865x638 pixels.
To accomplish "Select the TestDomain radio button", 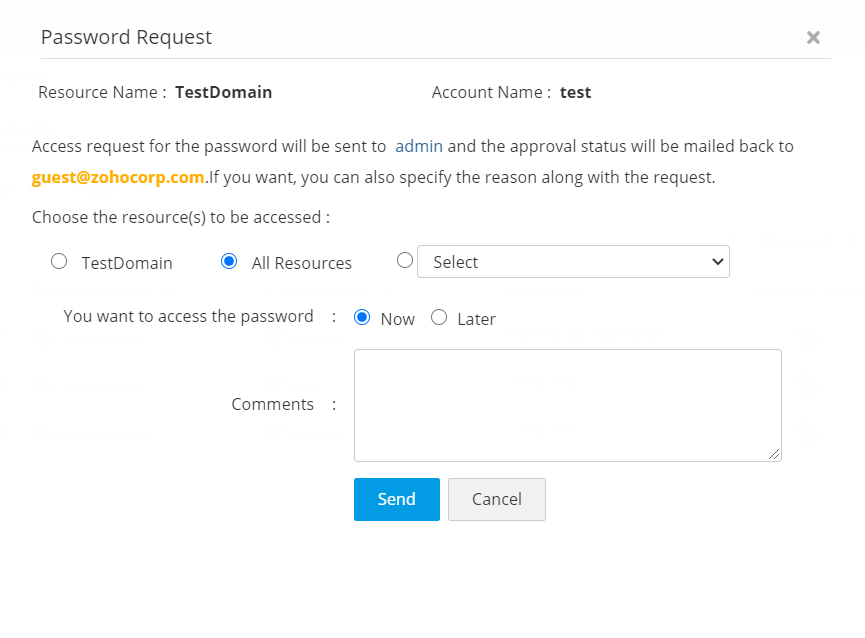I will pos(59,261).
